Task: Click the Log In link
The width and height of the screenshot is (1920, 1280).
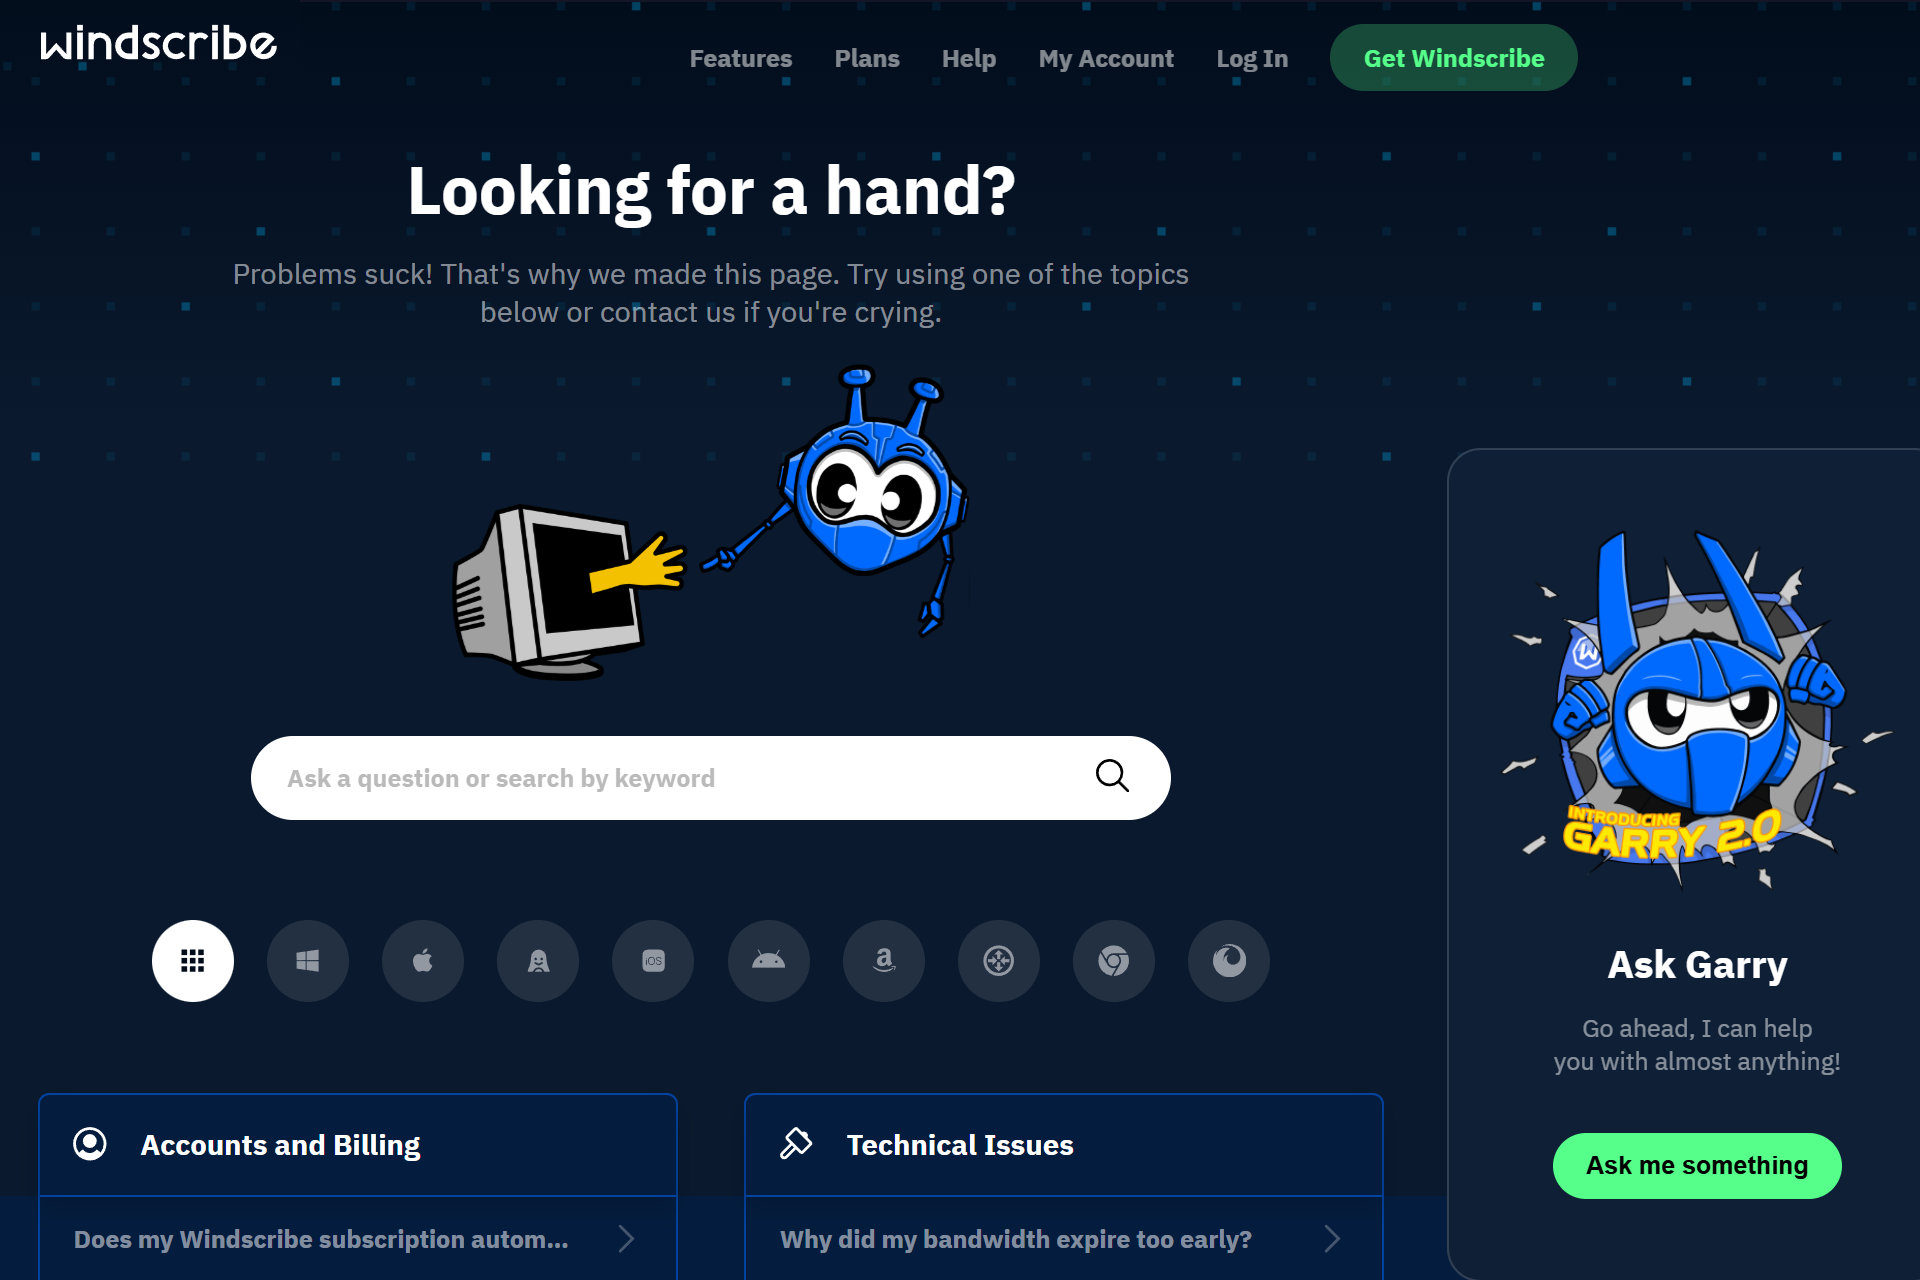Action: click(1251, 57)
